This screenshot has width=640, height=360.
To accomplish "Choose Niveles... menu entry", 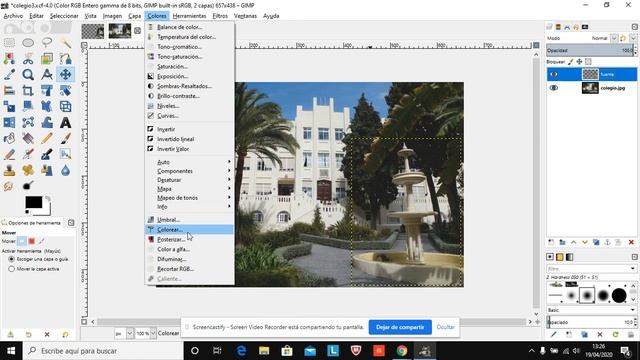I will [190, 106].
